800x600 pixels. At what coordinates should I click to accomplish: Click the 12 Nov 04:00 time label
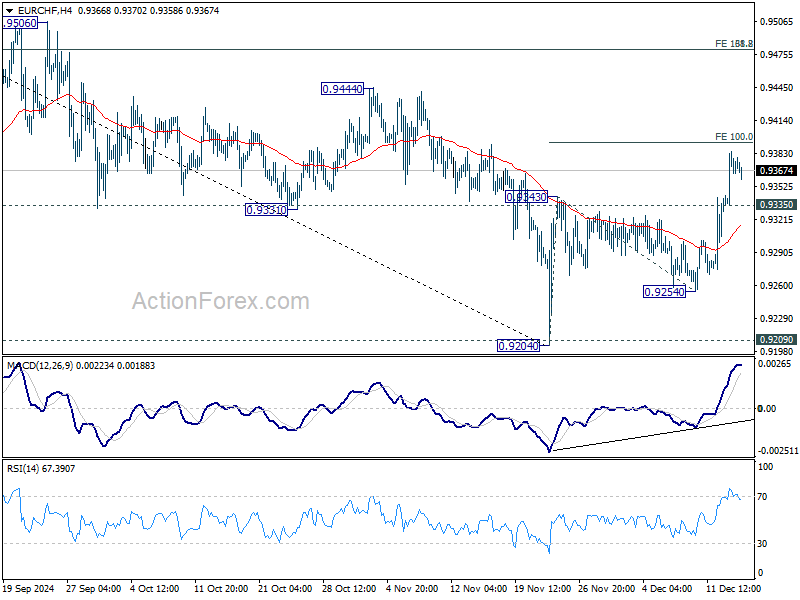click(x=479, y=589)
